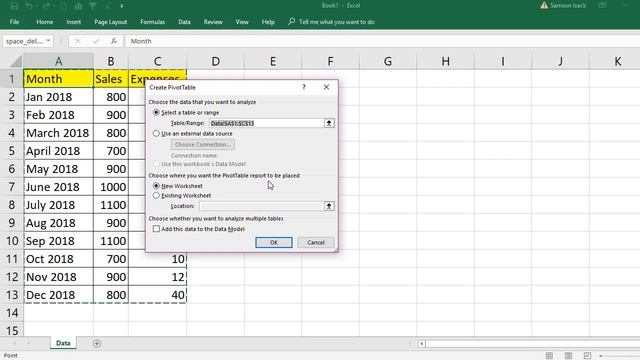The image size is (640, 360).
Task: Open the Page Layout ribbon tab
Action: 111,22
